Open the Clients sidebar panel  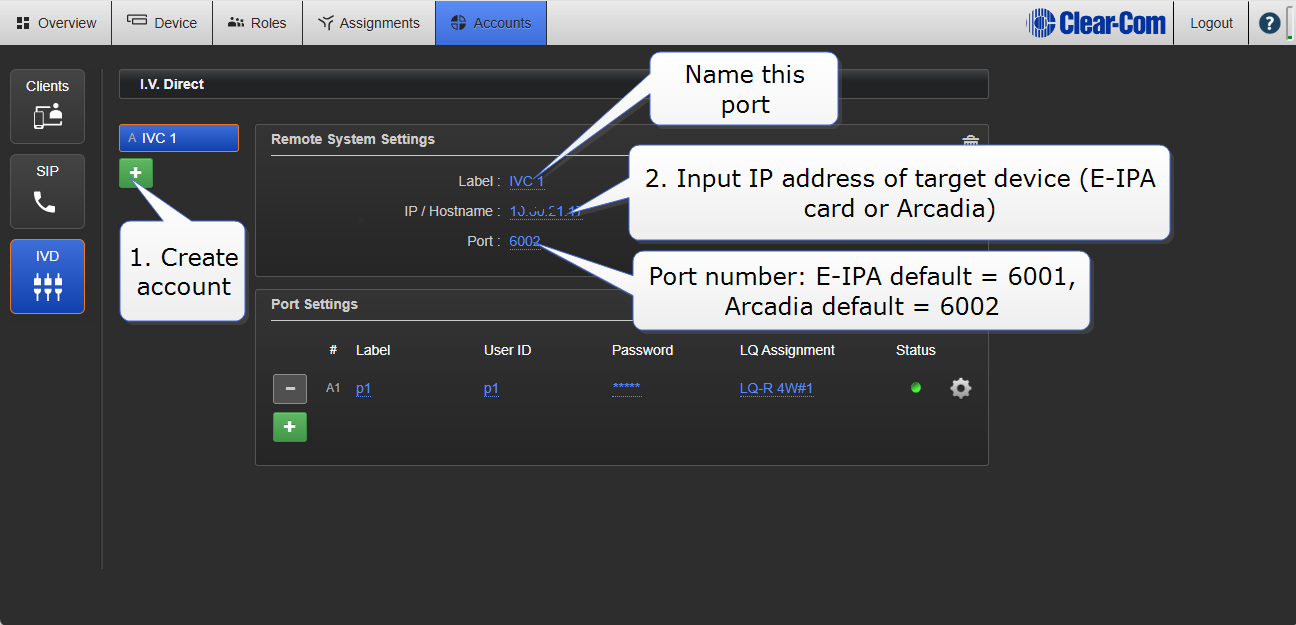coord(47,106)
